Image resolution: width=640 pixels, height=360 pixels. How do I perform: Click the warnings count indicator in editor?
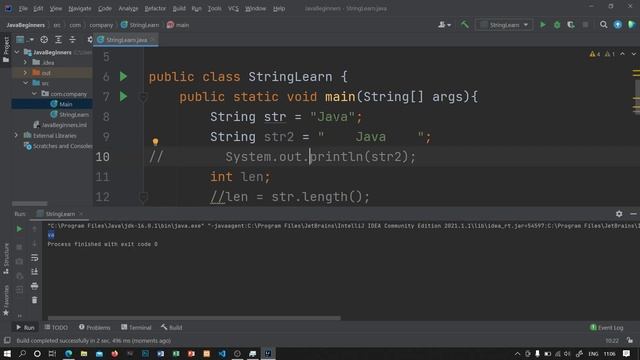tap(602, 54)
